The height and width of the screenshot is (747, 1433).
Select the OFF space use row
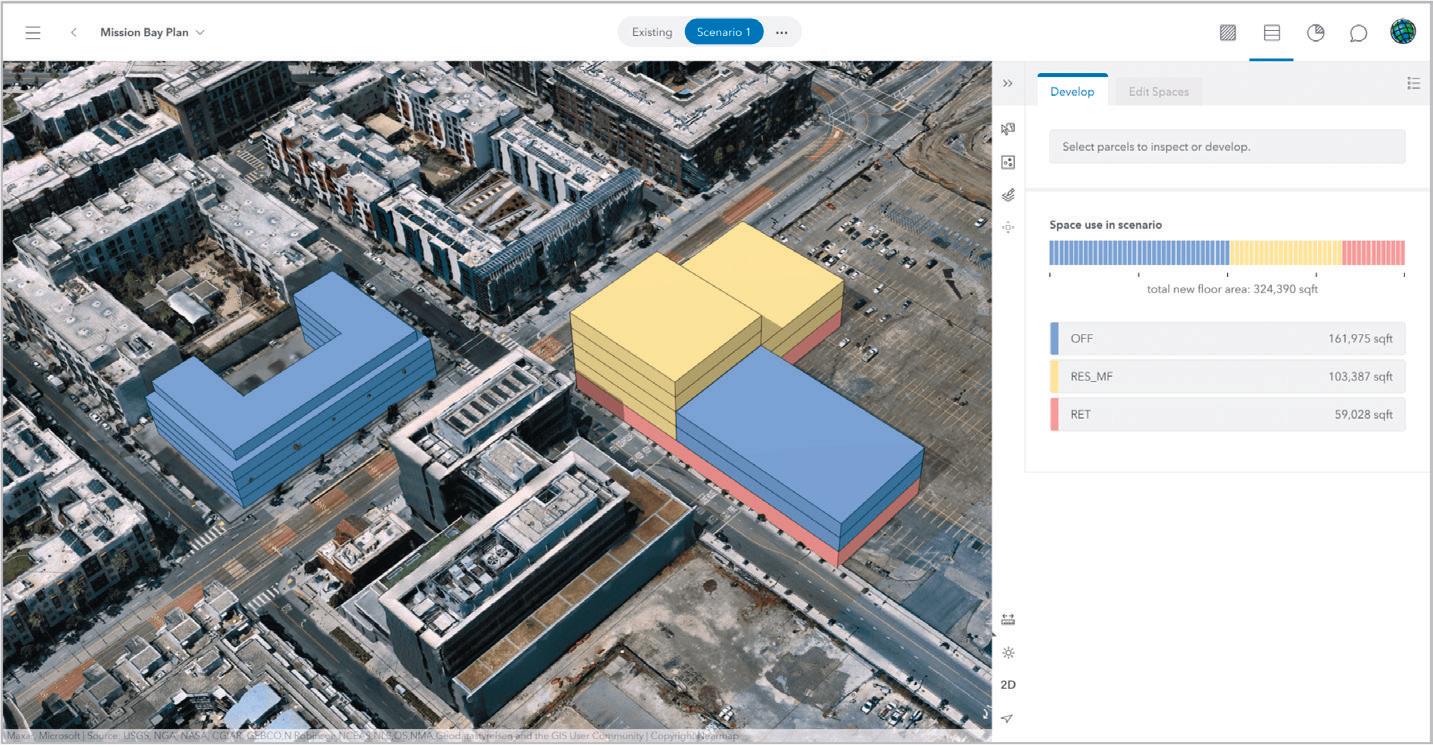pyautogui.click(x=1227, y=338)
